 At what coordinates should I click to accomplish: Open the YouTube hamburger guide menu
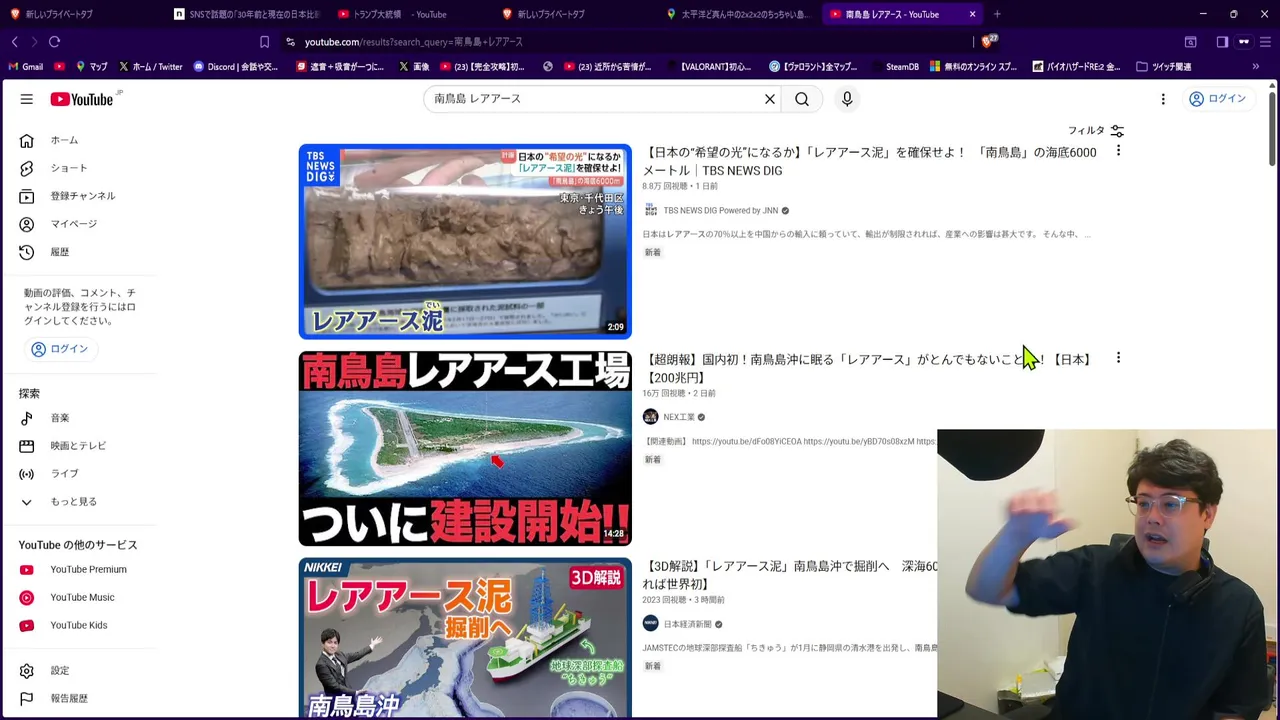click(27, 99)
